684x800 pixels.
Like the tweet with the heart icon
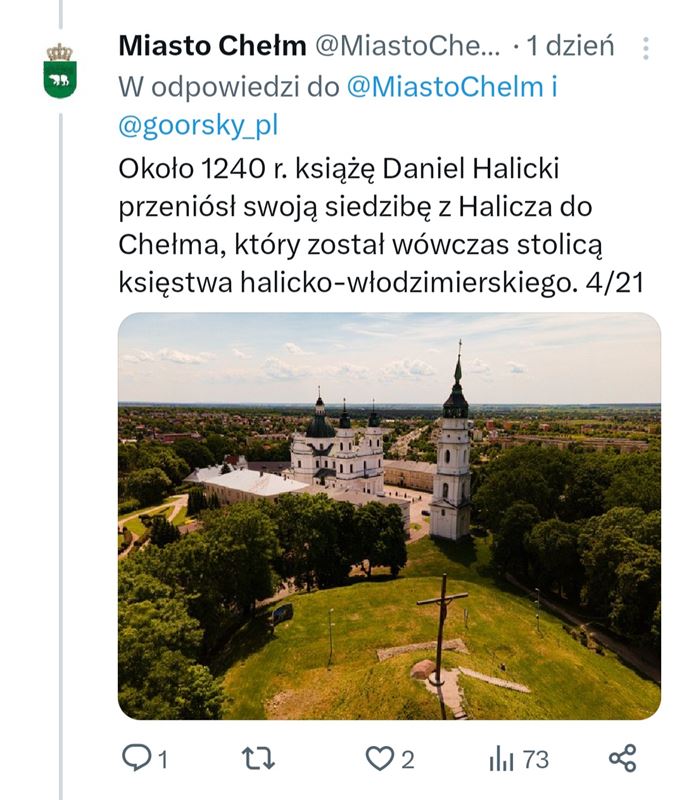click(x=379, y=759)
